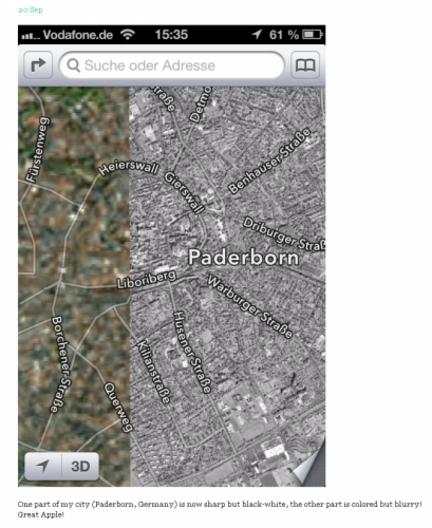Focus the Suche oder Adresse search field

click(x=172, y=65)
